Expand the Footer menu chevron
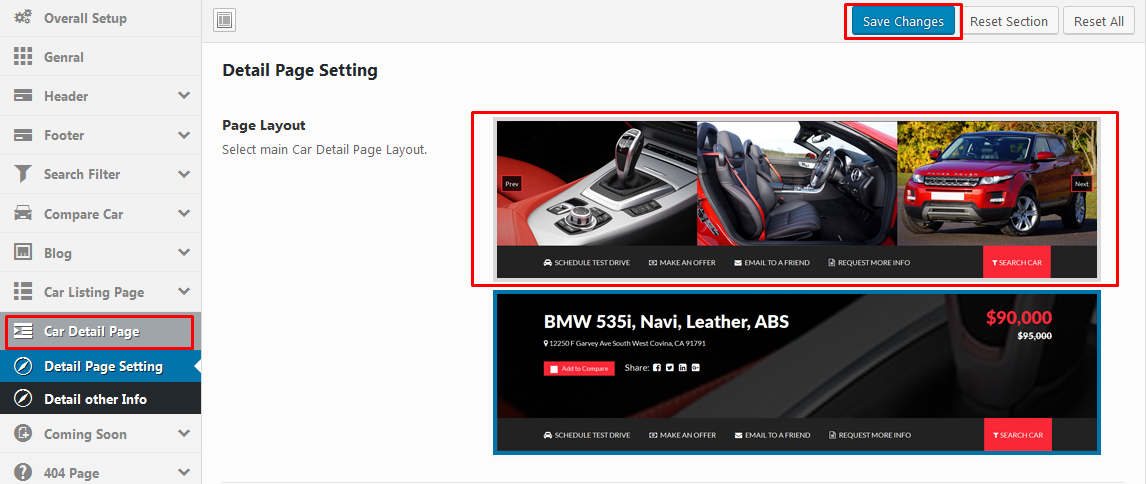The image size is (1146, 484). [184, 135]
